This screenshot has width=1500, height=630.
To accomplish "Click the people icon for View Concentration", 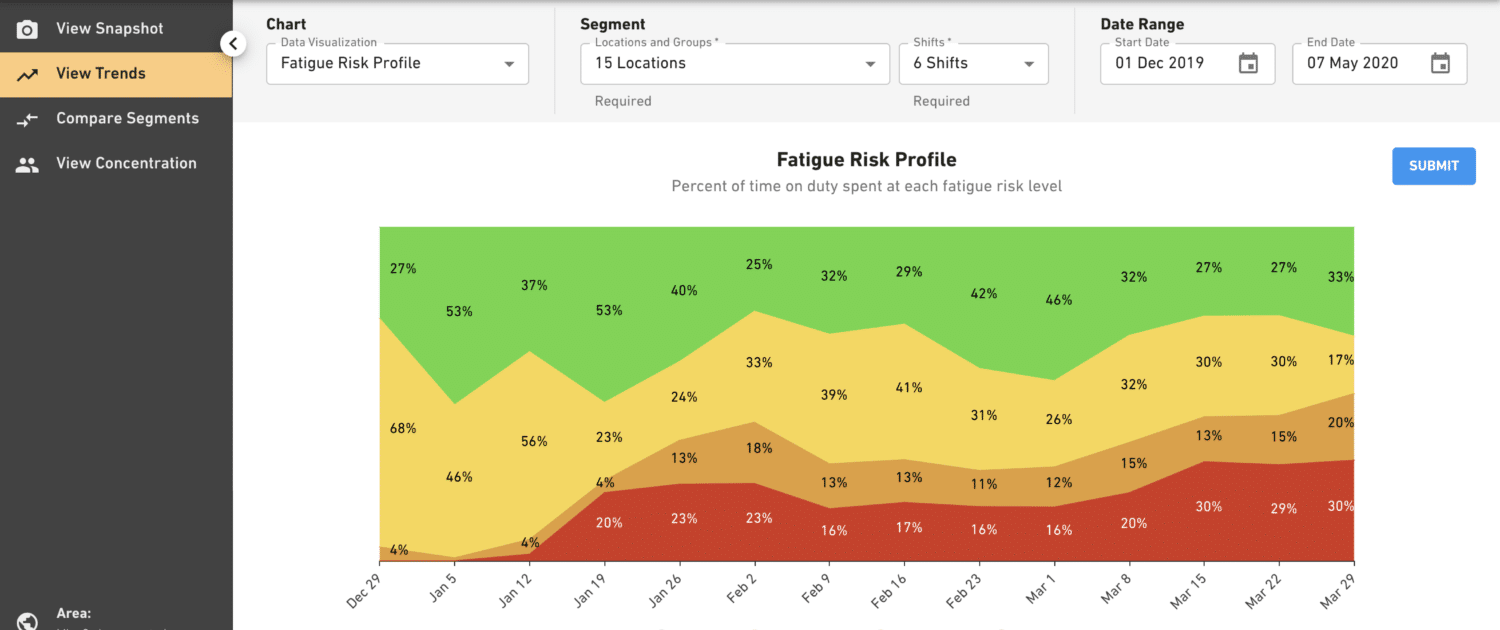I will (26, 163).
